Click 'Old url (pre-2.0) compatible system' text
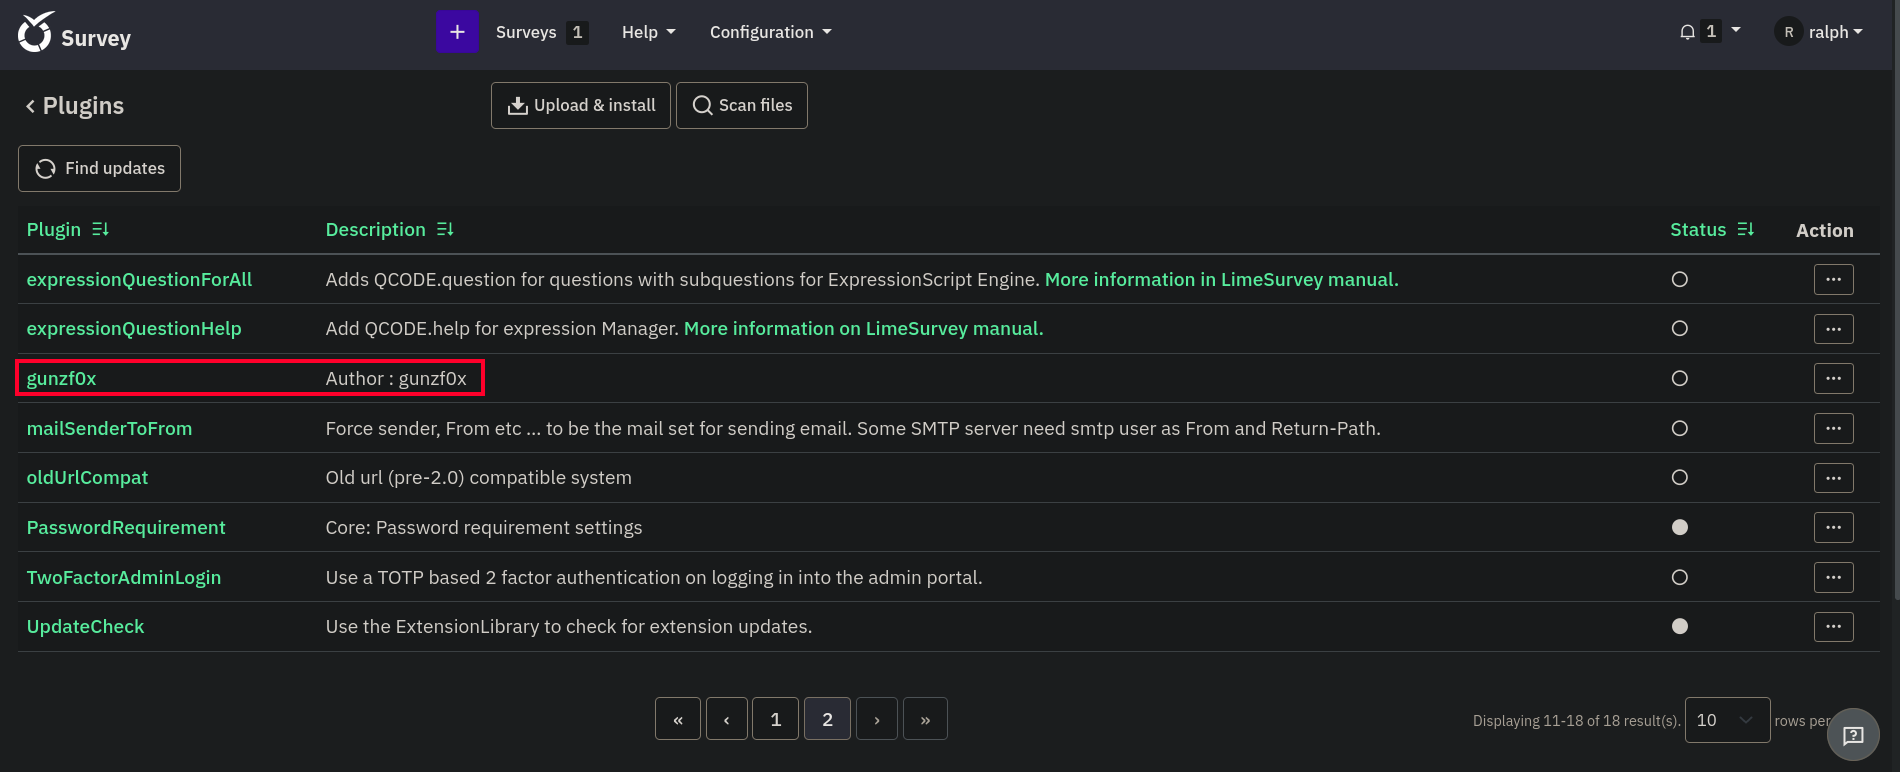 pos(478,478)
